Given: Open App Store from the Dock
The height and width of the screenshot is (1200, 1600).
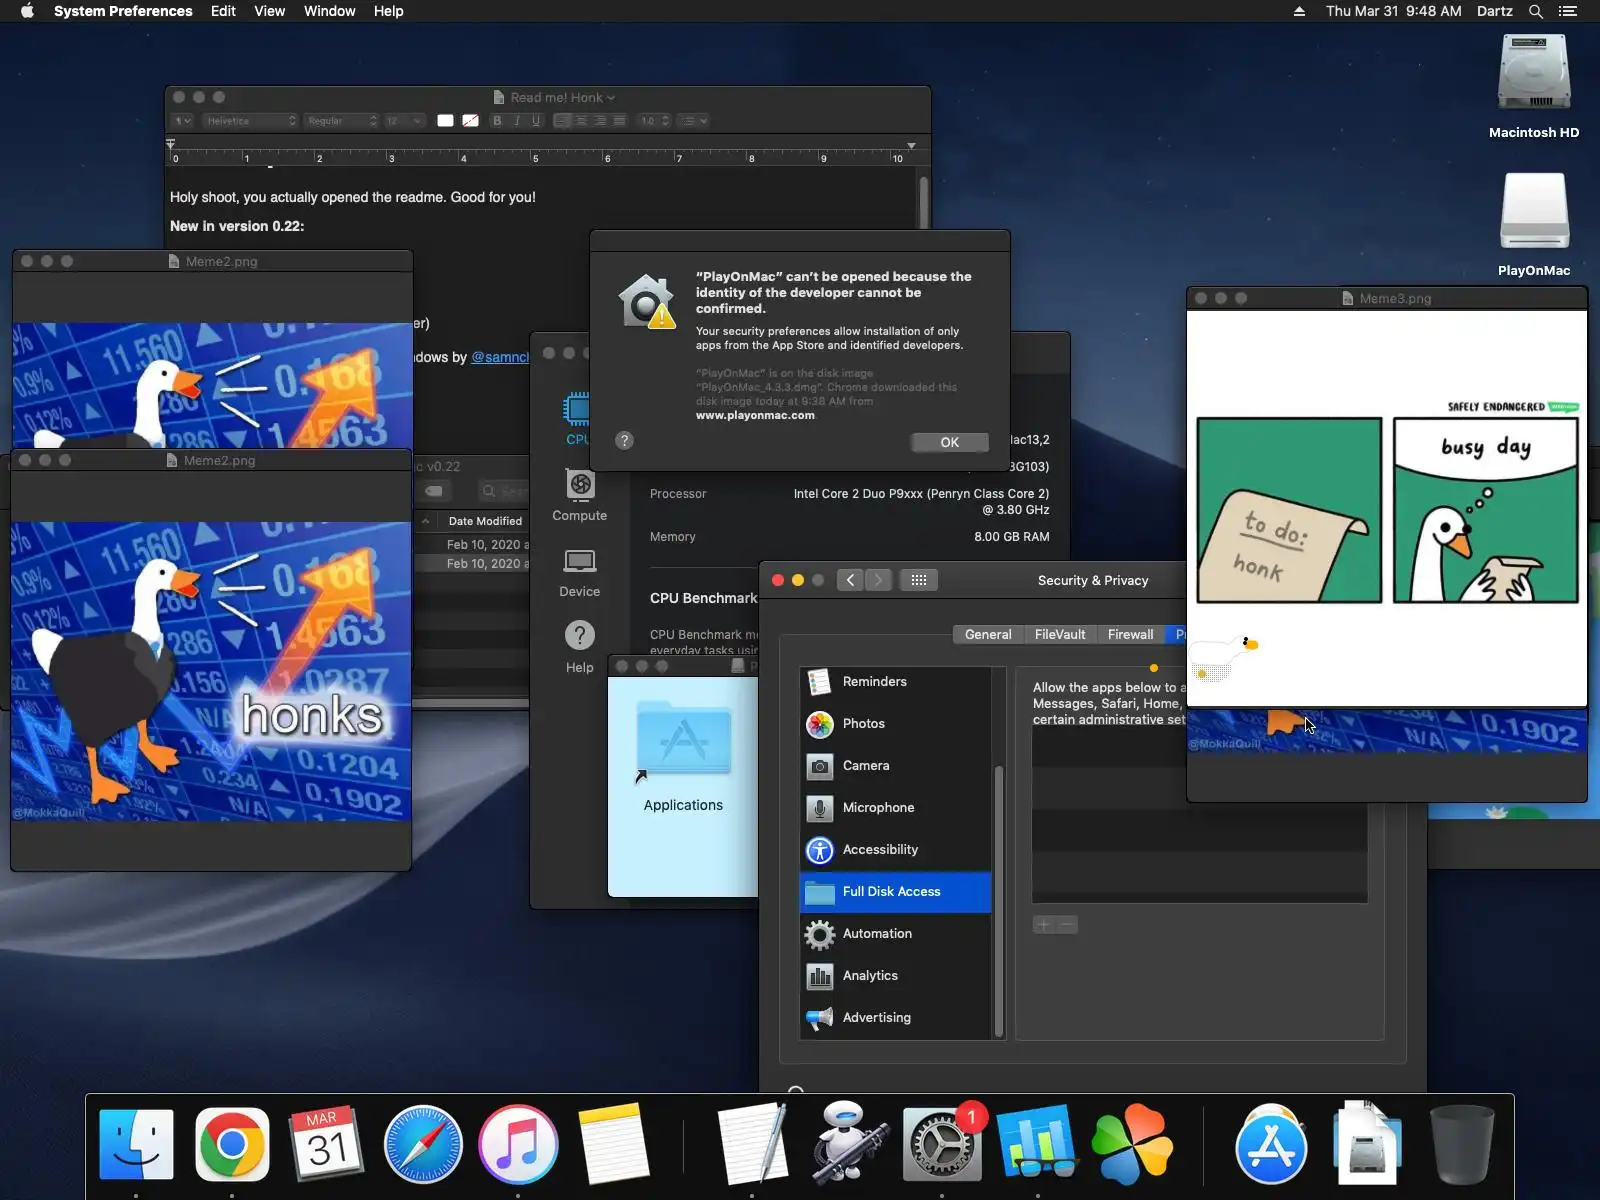Looking at the screenshot, I should pos(1271,1144).
